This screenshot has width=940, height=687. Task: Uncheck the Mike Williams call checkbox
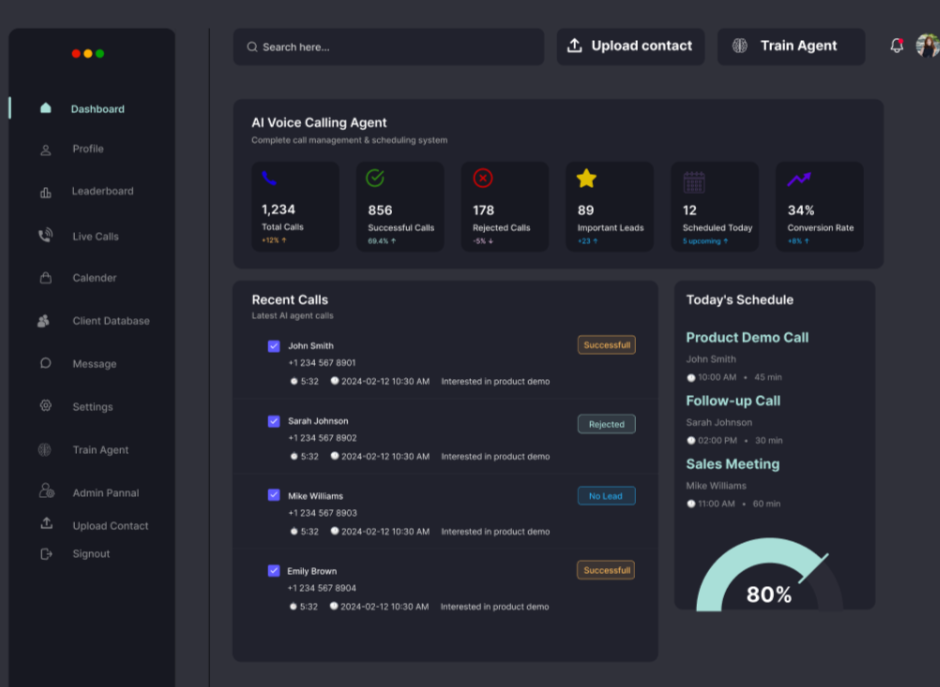click(274, 495)
